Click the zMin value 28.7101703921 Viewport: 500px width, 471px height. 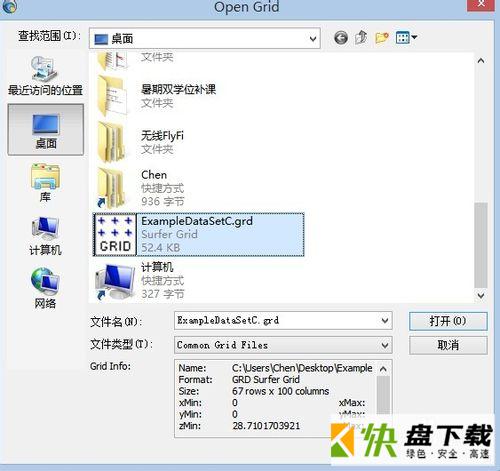click(266, 426)
